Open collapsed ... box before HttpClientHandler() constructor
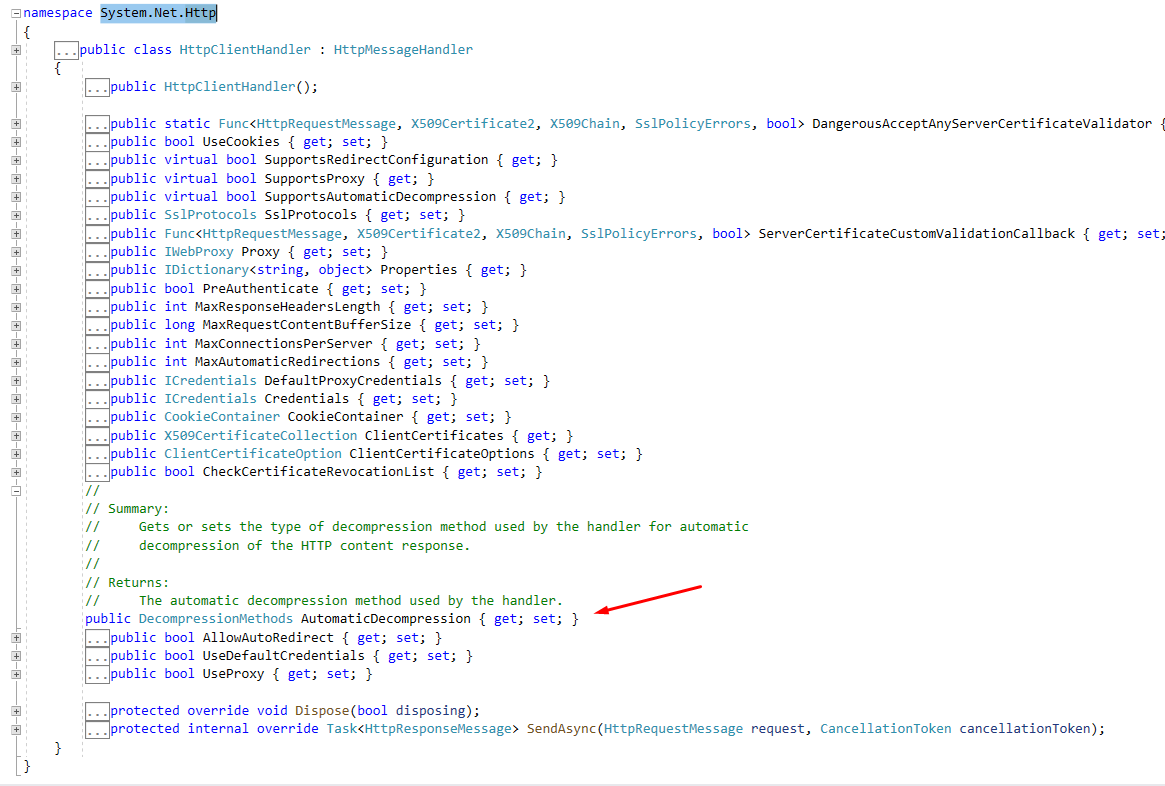Image resolution: width=1165 pixels, height=786 pixels. [97, 88]
